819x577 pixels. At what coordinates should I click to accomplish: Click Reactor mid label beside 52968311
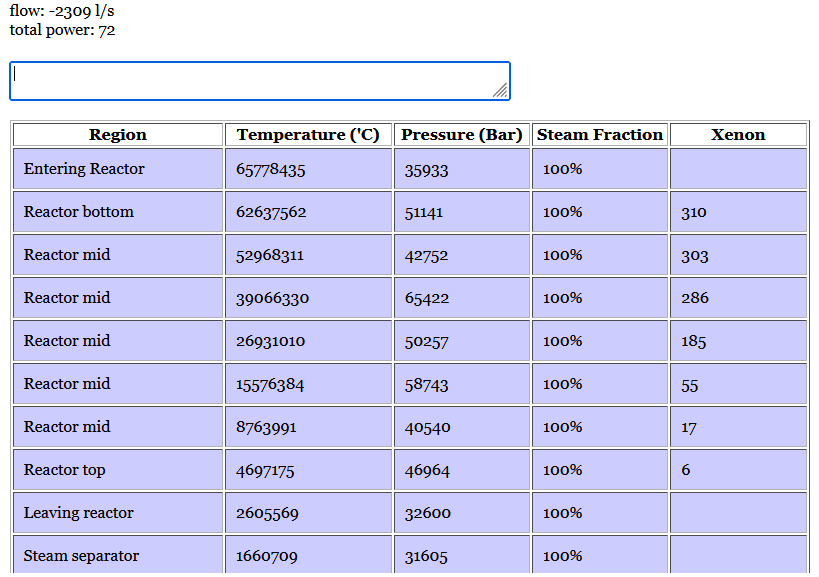[x=67, y=254]
